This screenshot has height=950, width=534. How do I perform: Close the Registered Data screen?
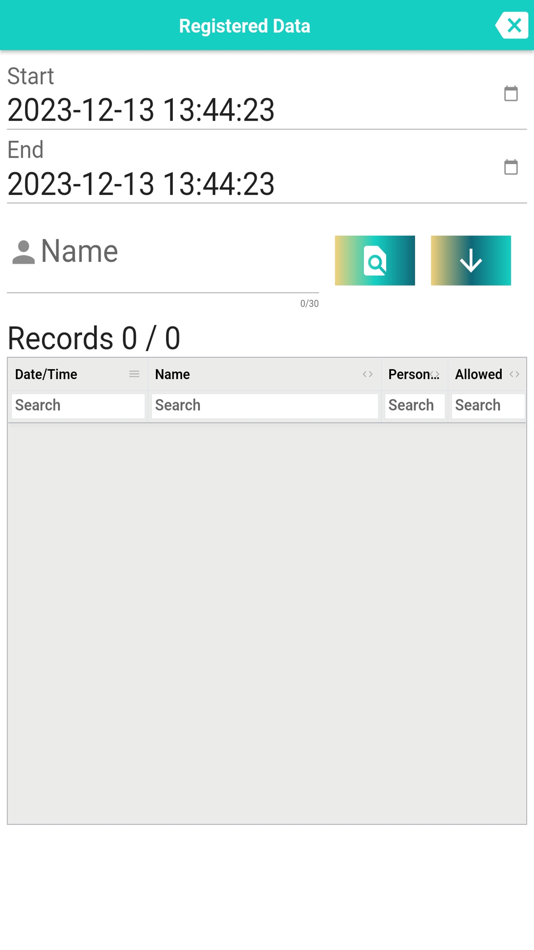click(512, 25)
